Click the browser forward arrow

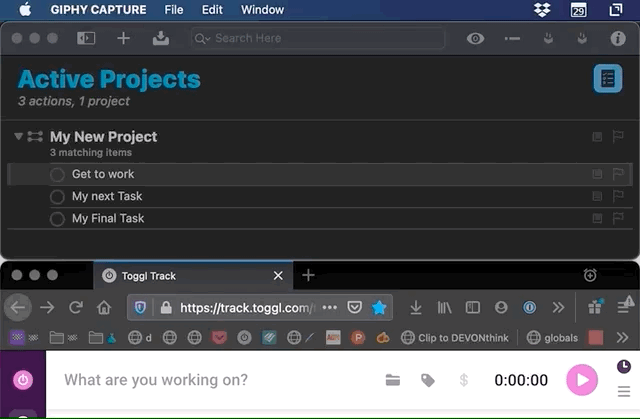(47, 308)
